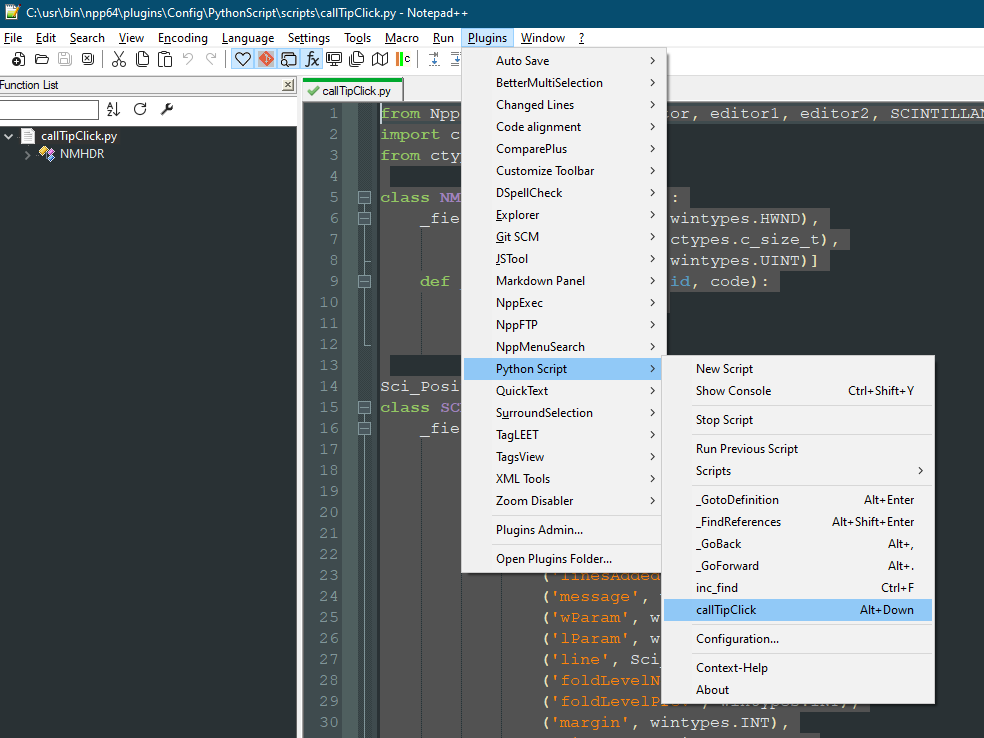Open the Scripts submenu
984x738 pixels.
click(x=798, y=471)
